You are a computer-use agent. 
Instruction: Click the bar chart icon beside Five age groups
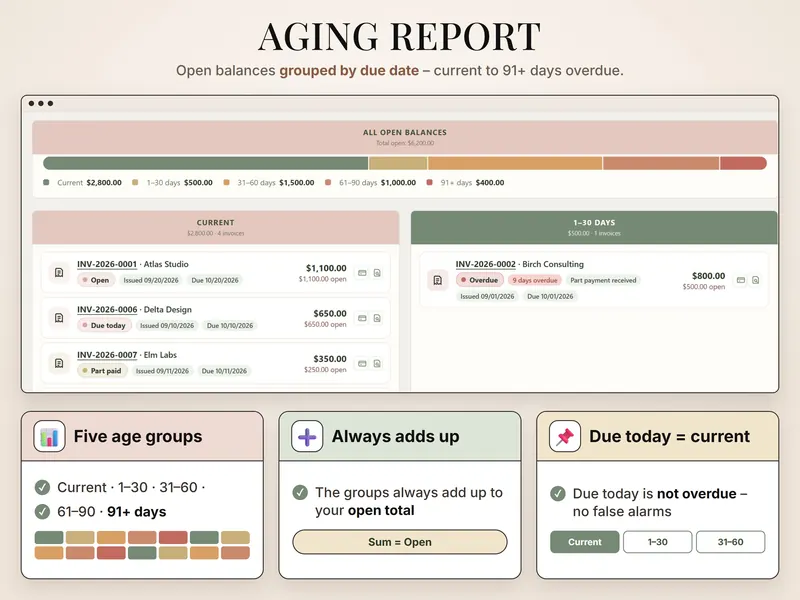pos(49,436)
